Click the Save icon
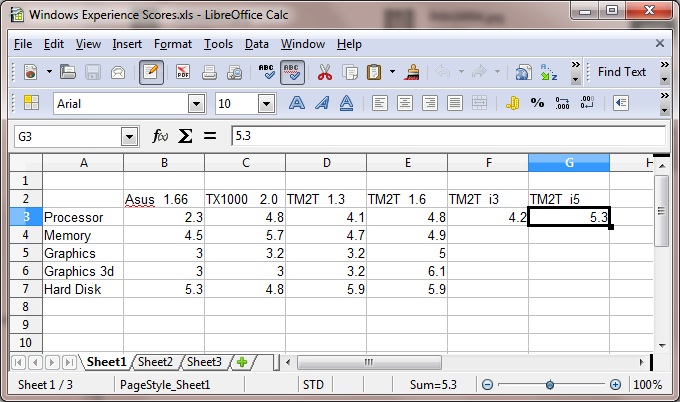Image resolution: width=680 pixels, height=402 pixels. click(92, 72)
